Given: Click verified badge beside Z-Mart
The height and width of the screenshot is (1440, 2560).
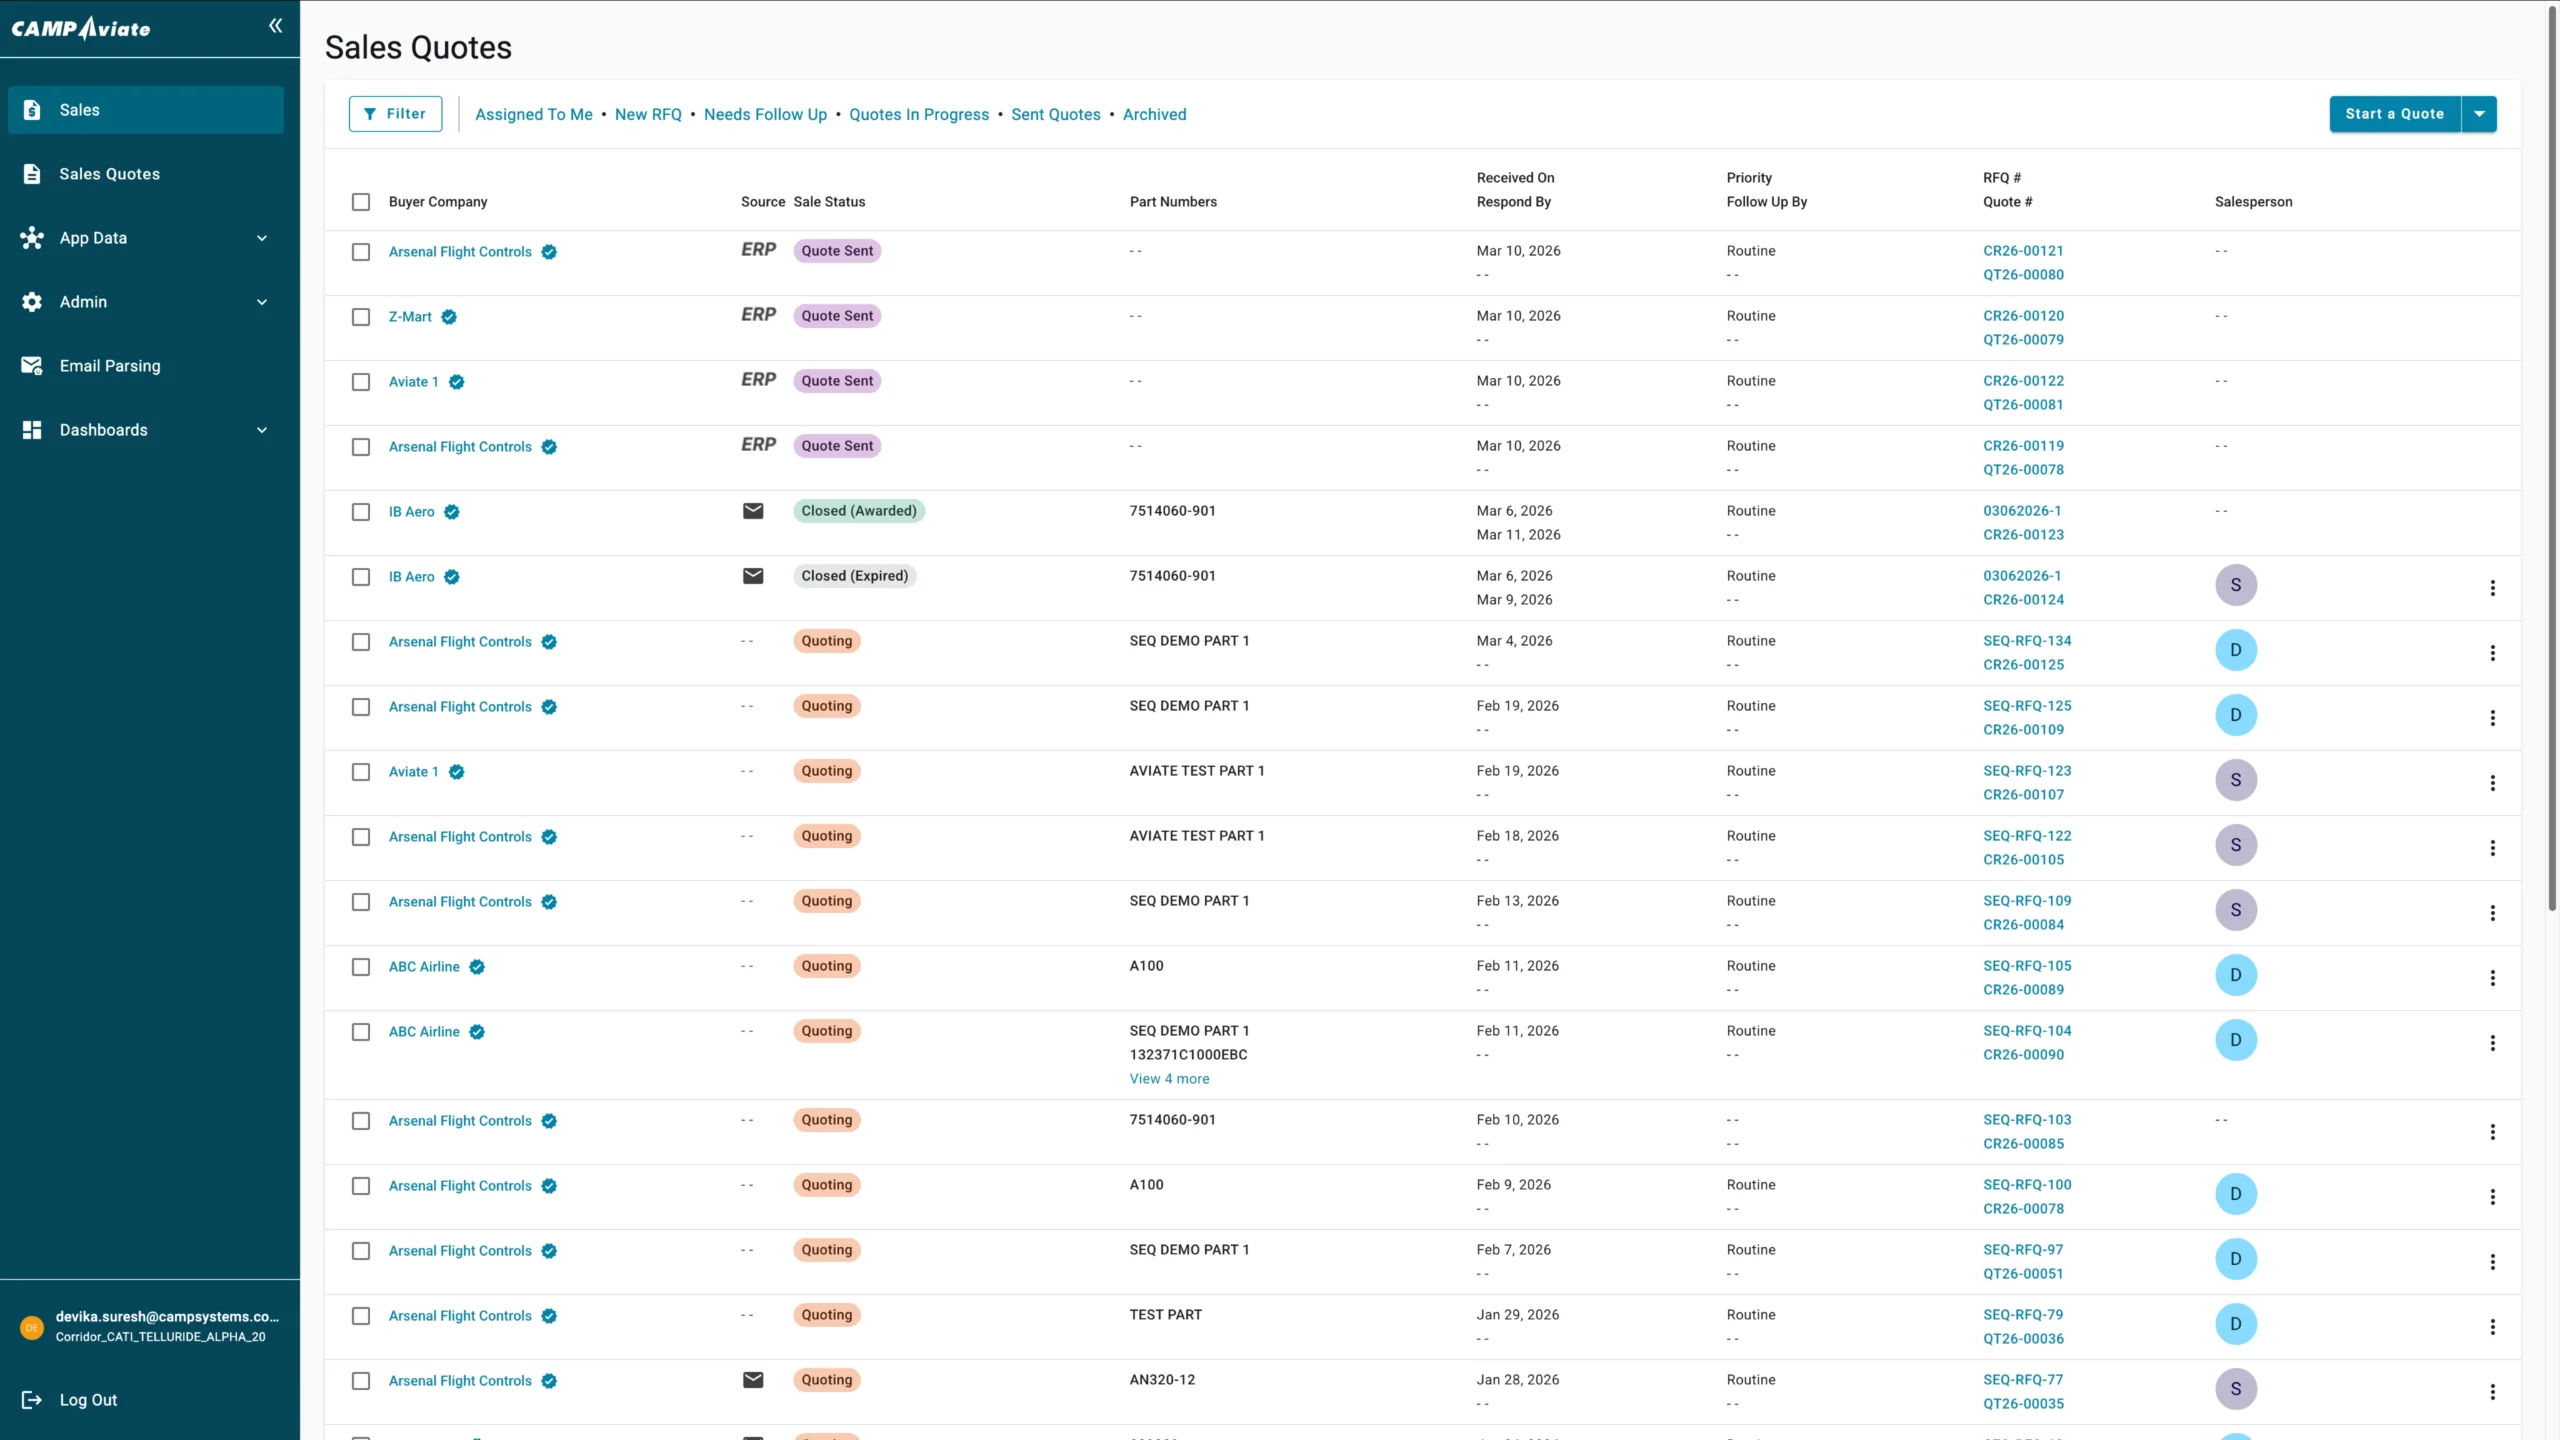Looking at the screenshot, I should (x=449, y=317).
